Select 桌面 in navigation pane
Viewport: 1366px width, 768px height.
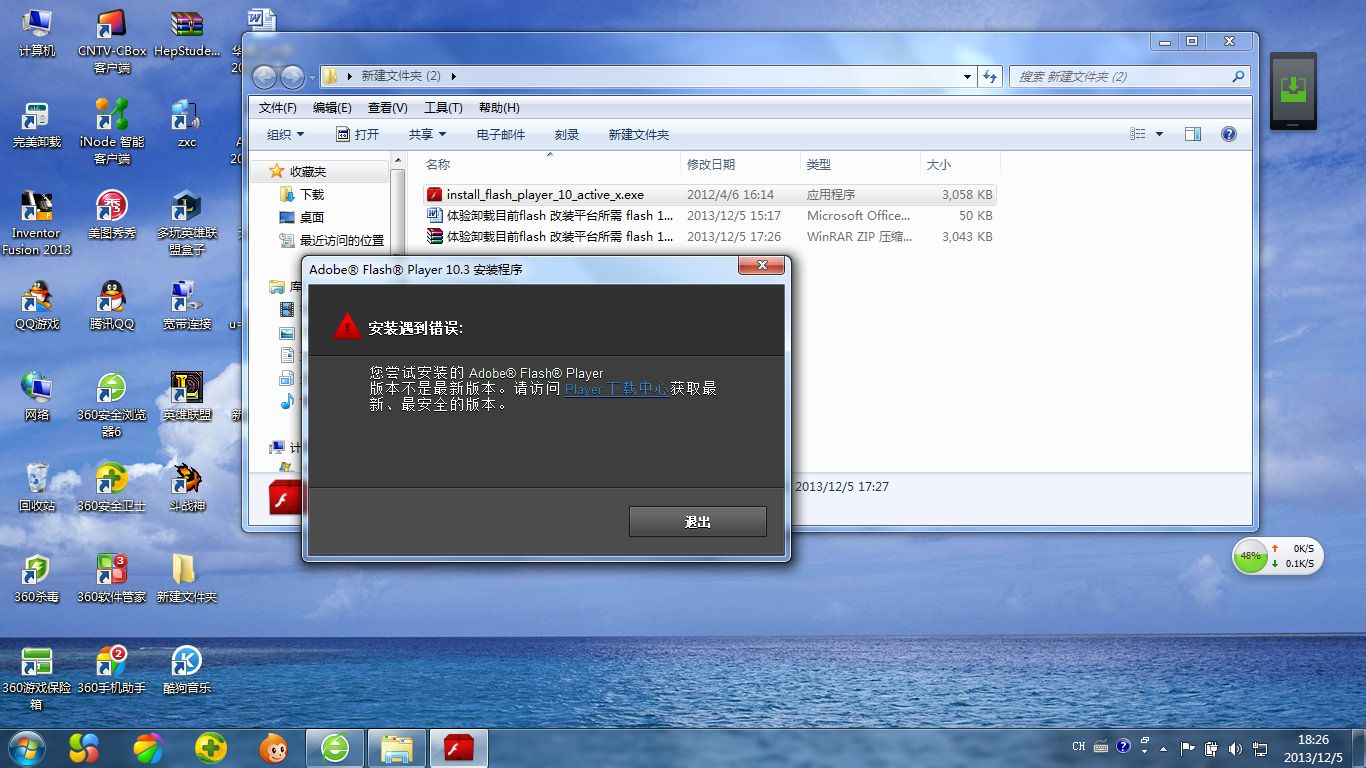302,217
